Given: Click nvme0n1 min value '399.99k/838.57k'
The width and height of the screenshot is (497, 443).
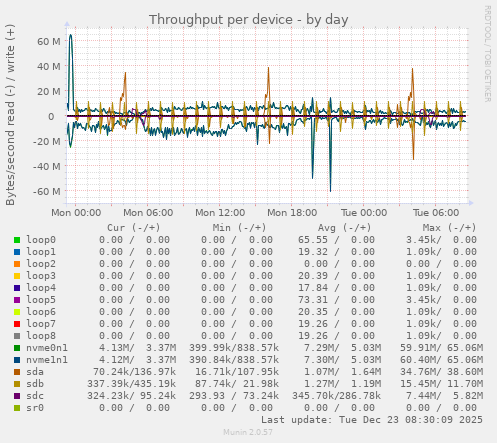Looking at the screenshot, I should (x=234, y=348).
